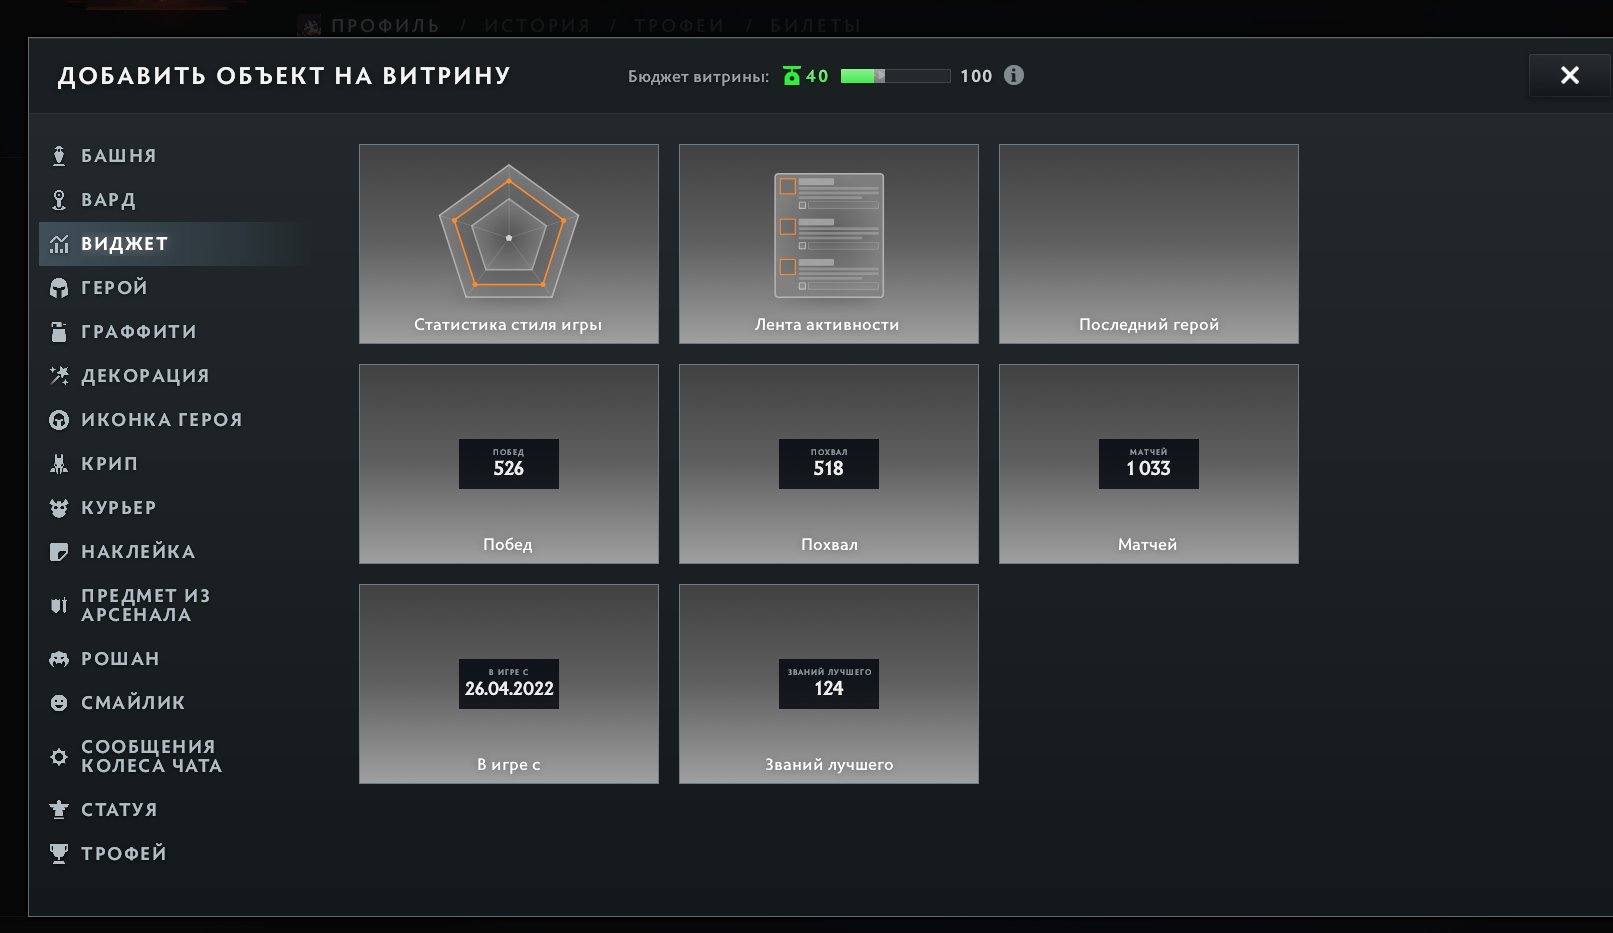
Task: Click the creep icon beside КРИП
Action: [x=59, y=464]
